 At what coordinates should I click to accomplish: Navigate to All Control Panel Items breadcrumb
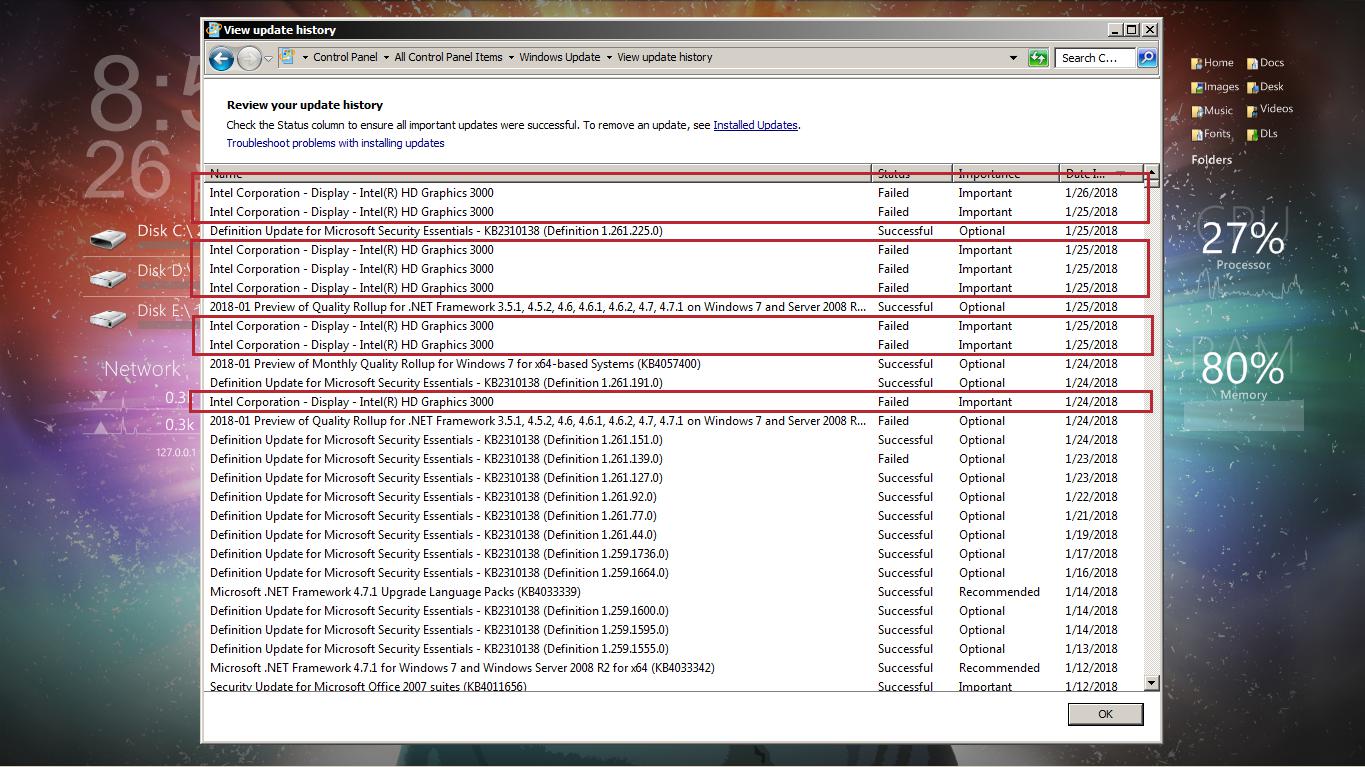[448, 57]
